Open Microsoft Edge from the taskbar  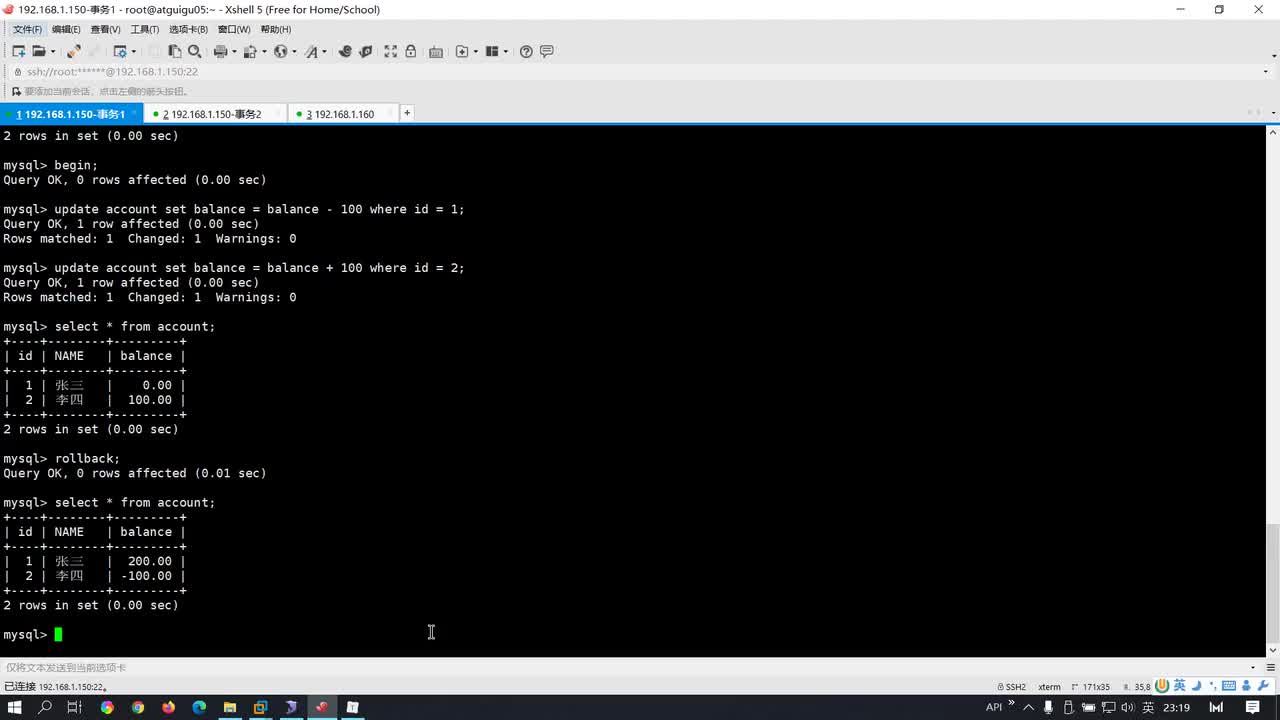tap(199, 707)
